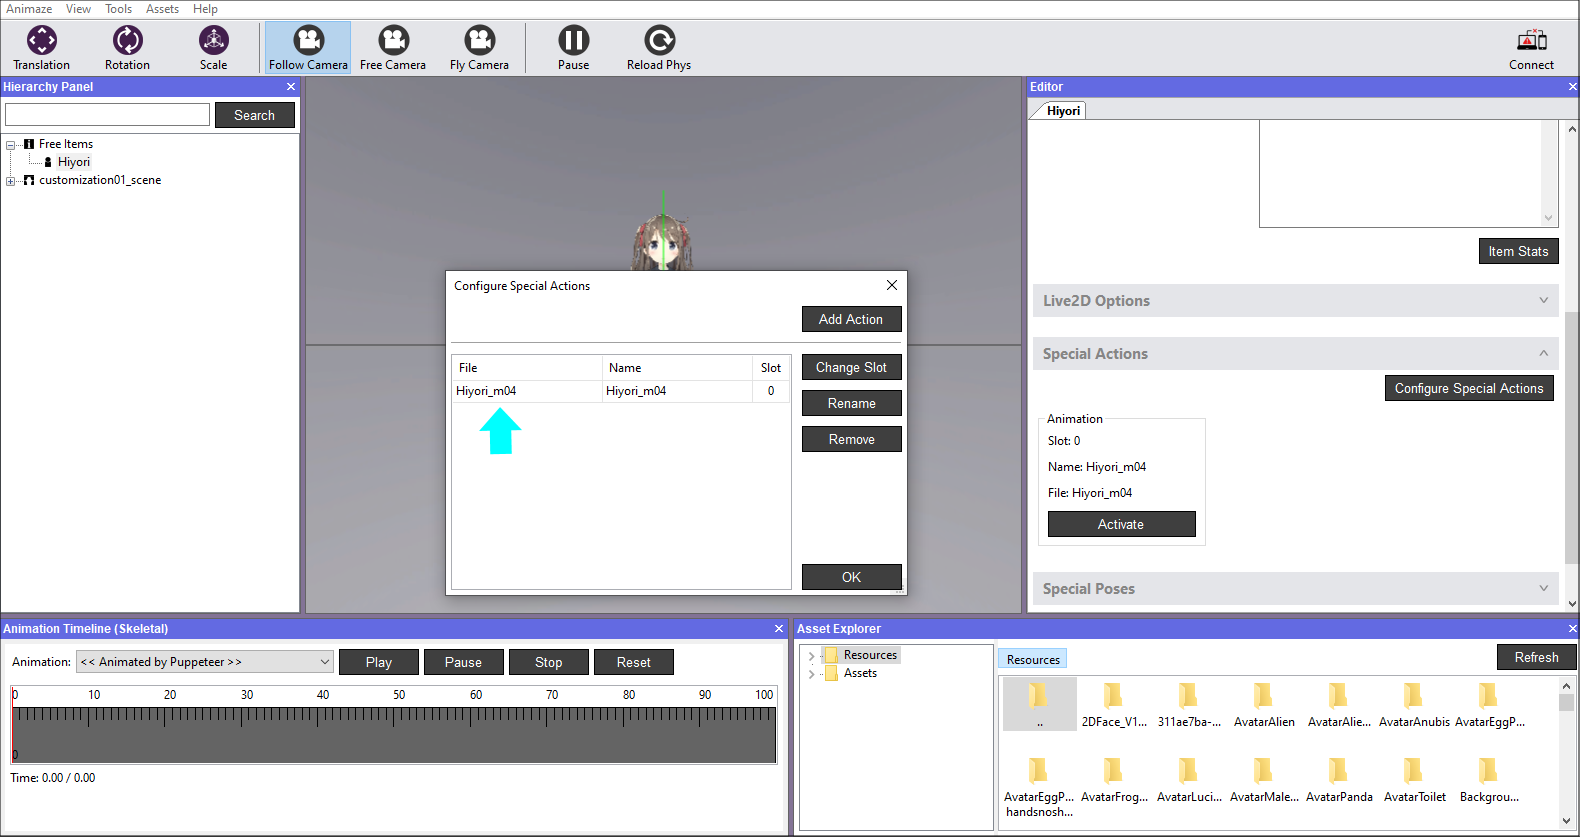Focus the Hierarchy search input field
Image resolution: width=1580 pixels, height=837 pixels.
108,115
